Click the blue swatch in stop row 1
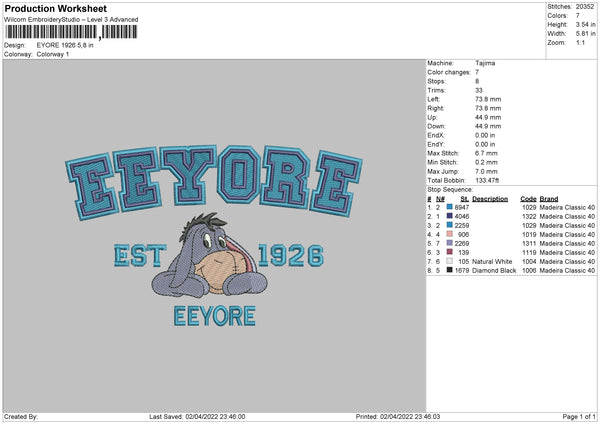Screen dimensions: 600x424 point(450,207)
